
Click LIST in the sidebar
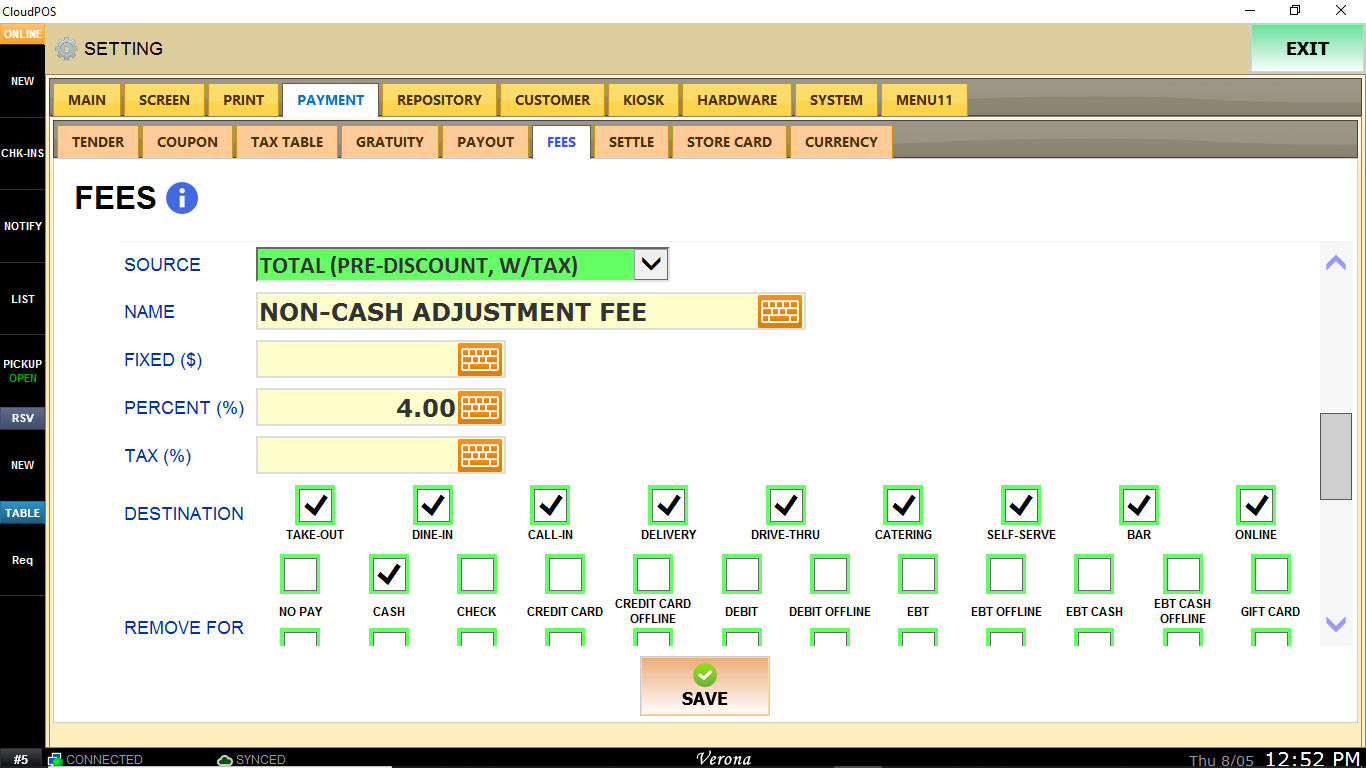pos(22,299)
